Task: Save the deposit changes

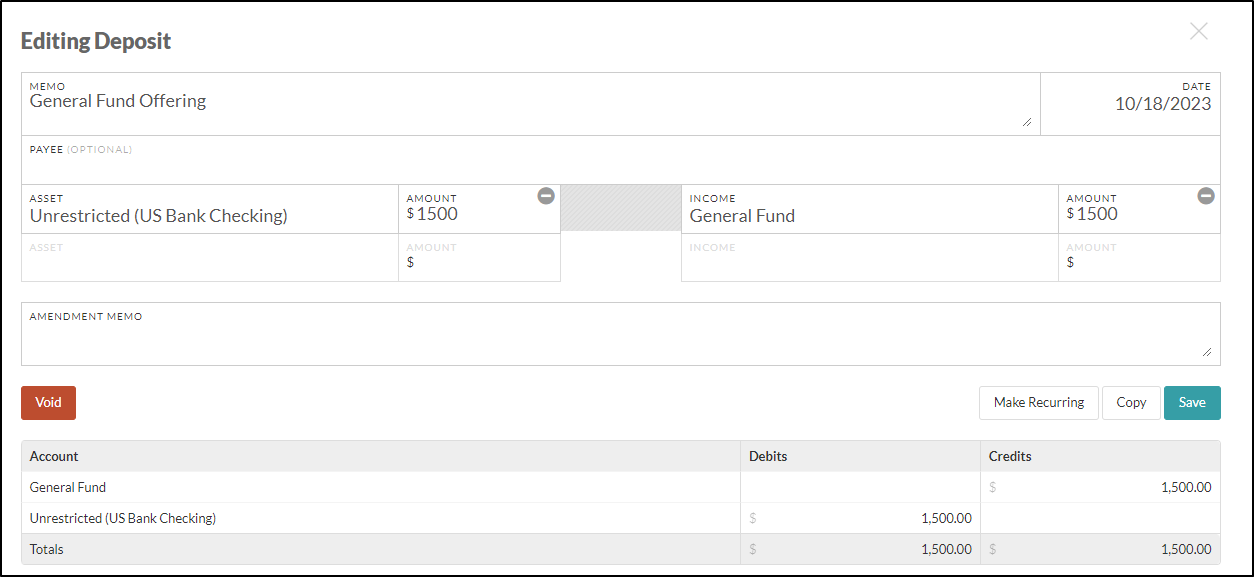Action: pyautogui.click(x=1192, y=403)
